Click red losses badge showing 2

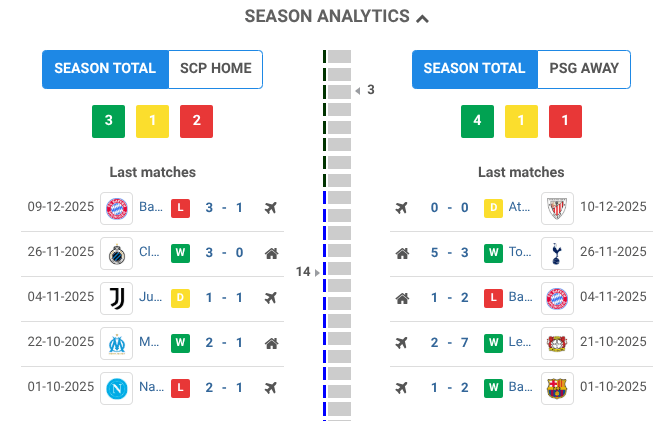[x=196, y=121]
